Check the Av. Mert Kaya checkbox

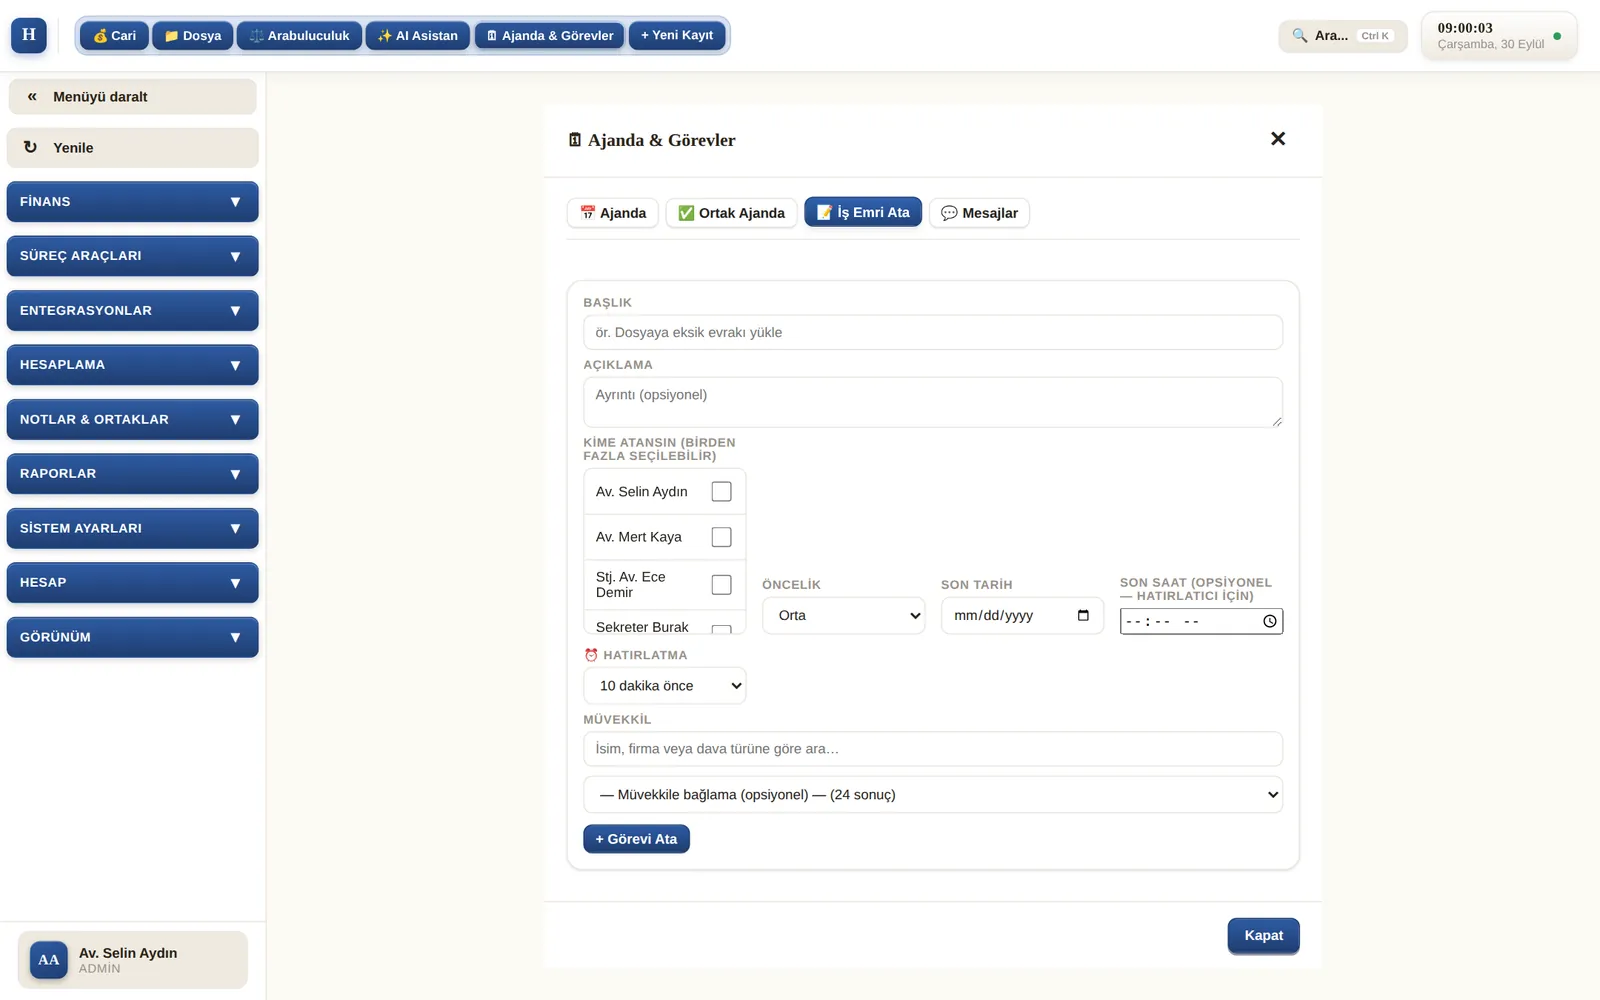point(721,537)
